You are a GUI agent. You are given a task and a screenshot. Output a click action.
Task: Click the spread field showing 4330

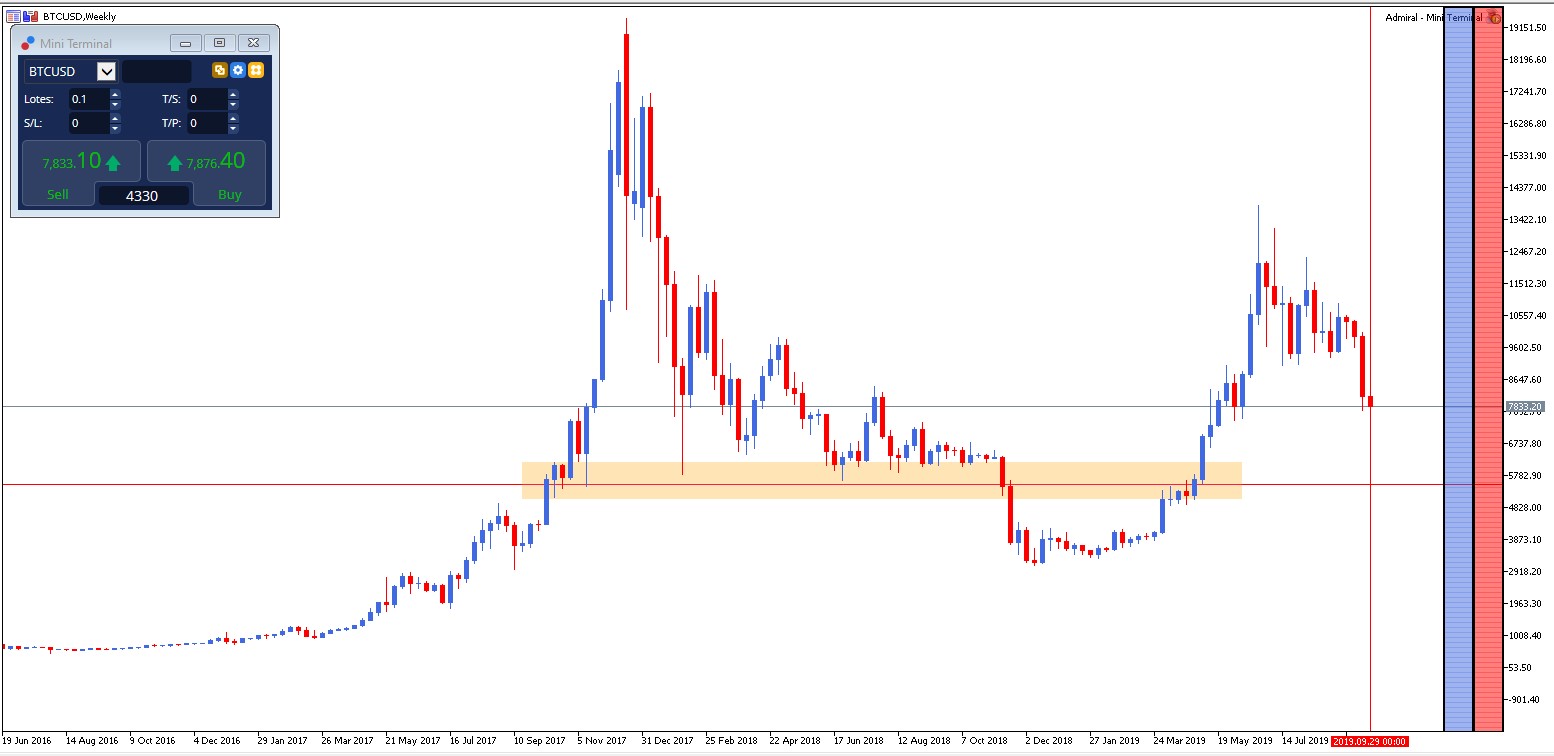pos(142,196)
